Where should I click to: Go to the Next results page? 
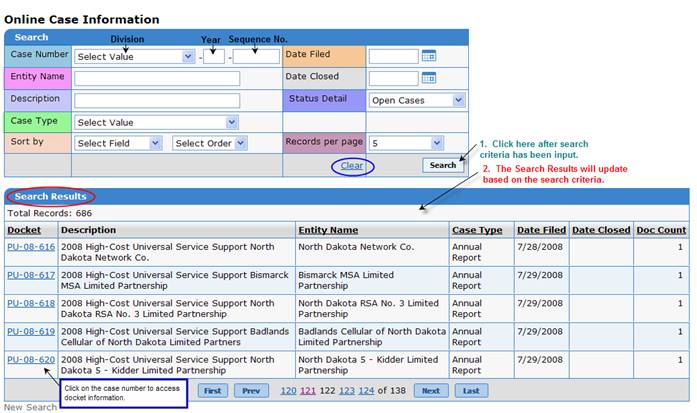[431, 391]
